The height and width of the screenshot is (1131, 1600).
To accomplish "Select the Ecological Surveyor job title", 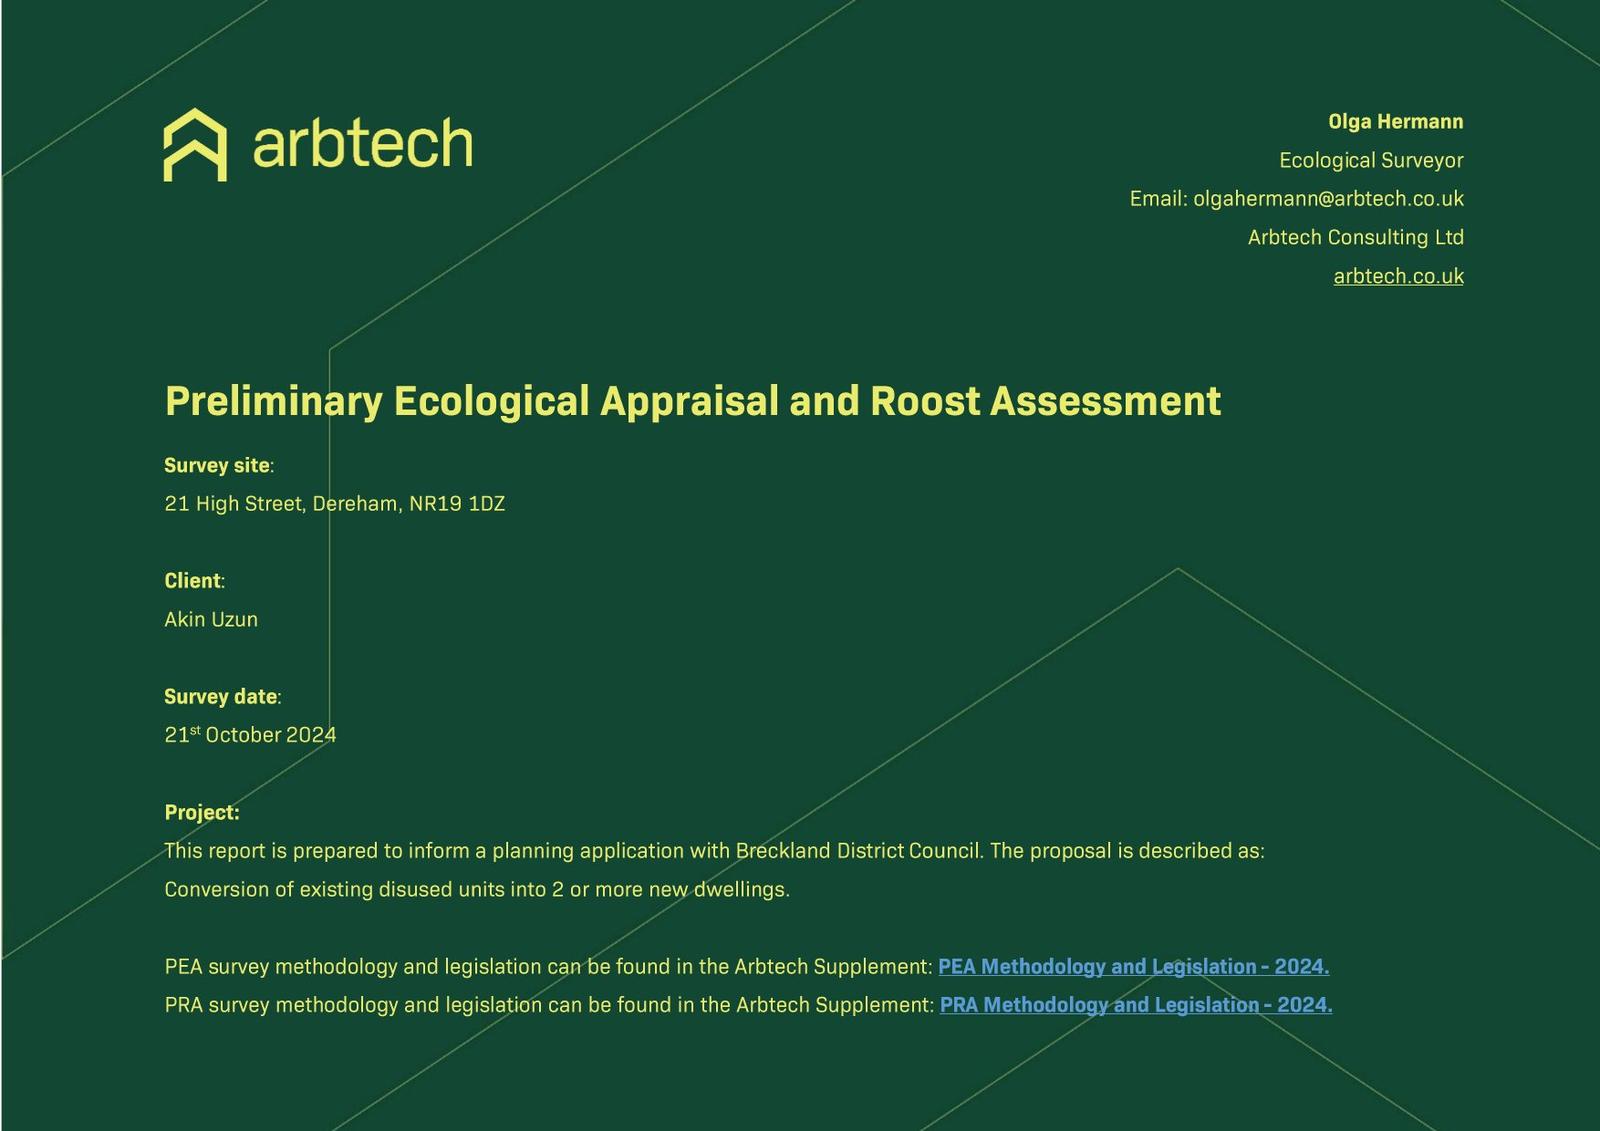I will [1370, 161].
